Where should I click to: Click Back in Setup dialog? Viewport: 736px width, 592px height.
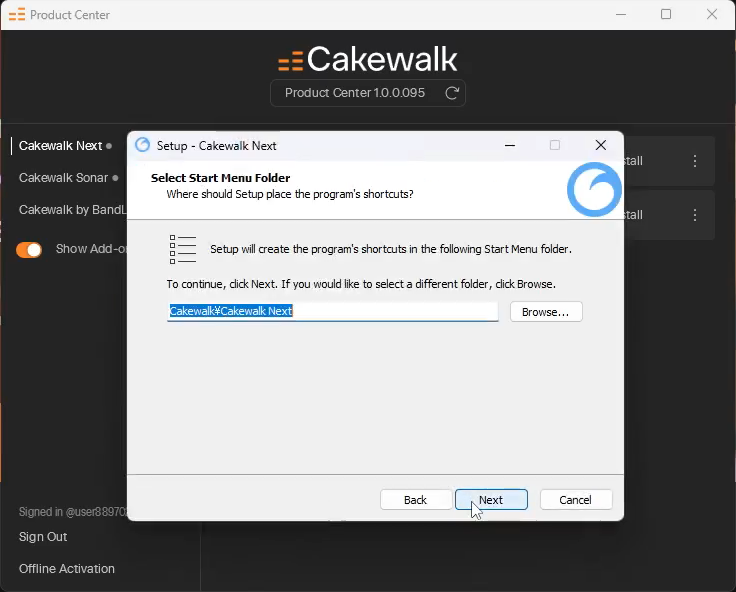point(415,500)
